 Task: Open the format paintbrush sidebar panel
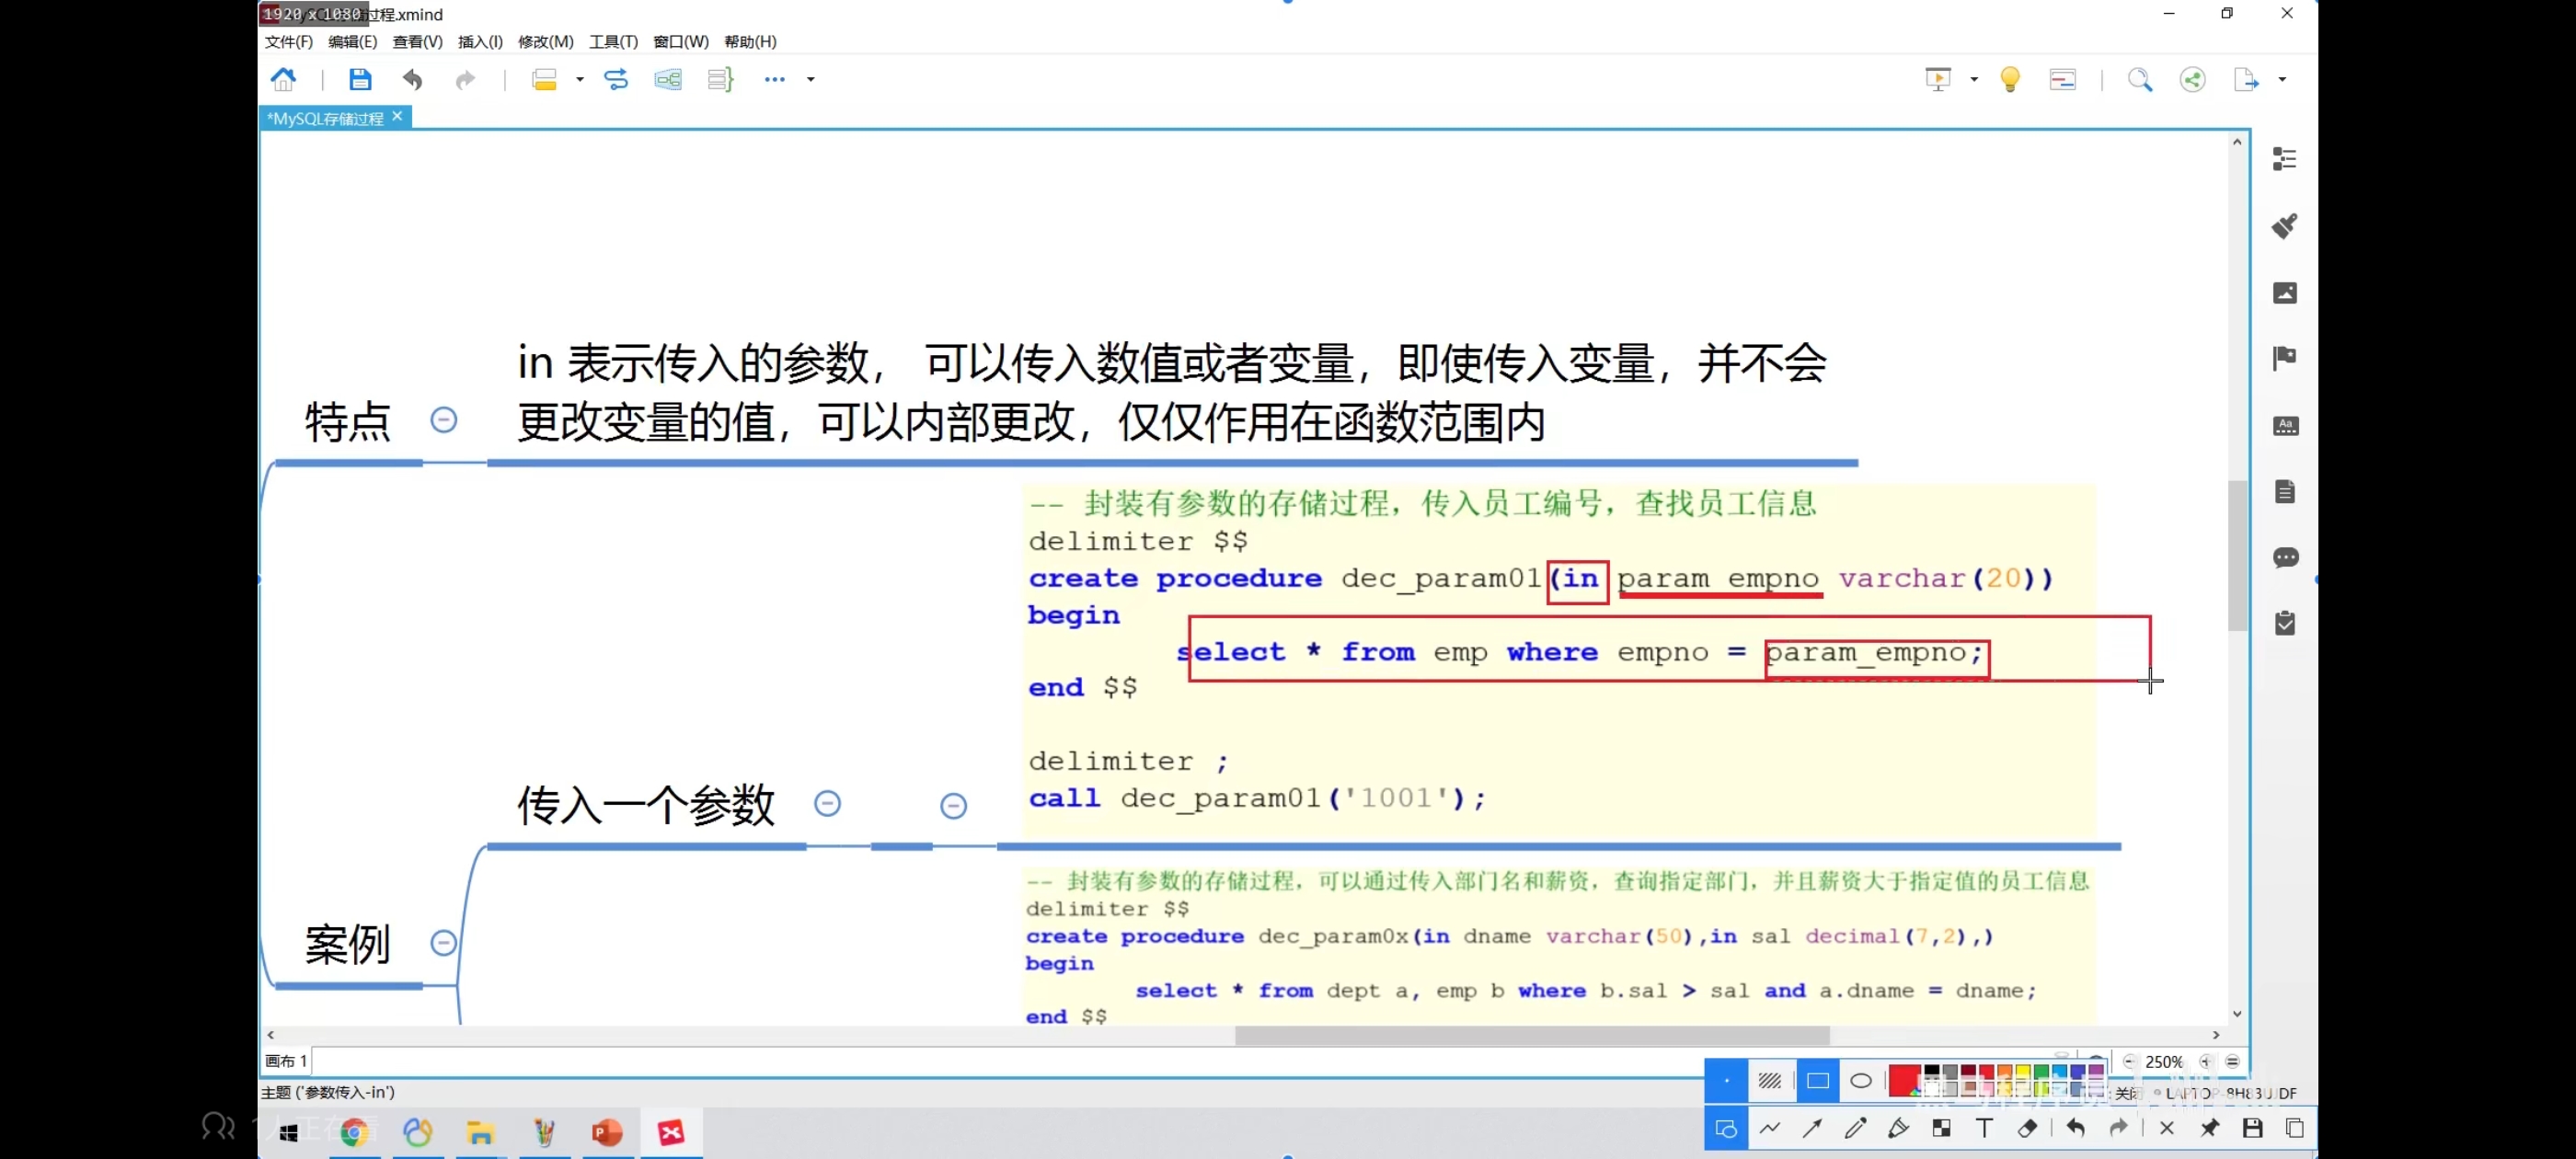2284,226
